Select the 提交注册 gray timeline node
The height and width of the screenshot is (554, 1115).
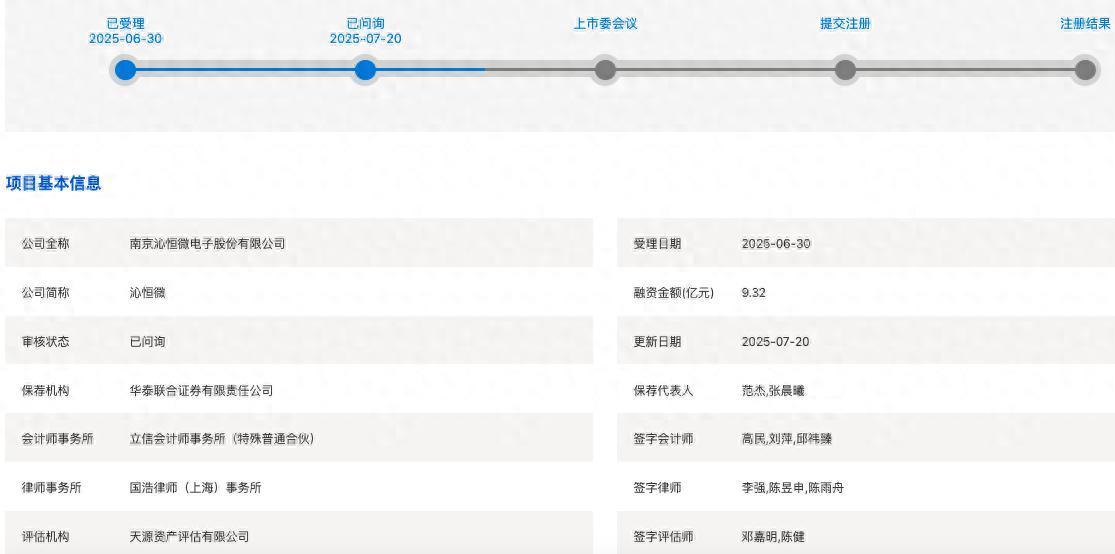click(845, 70)
